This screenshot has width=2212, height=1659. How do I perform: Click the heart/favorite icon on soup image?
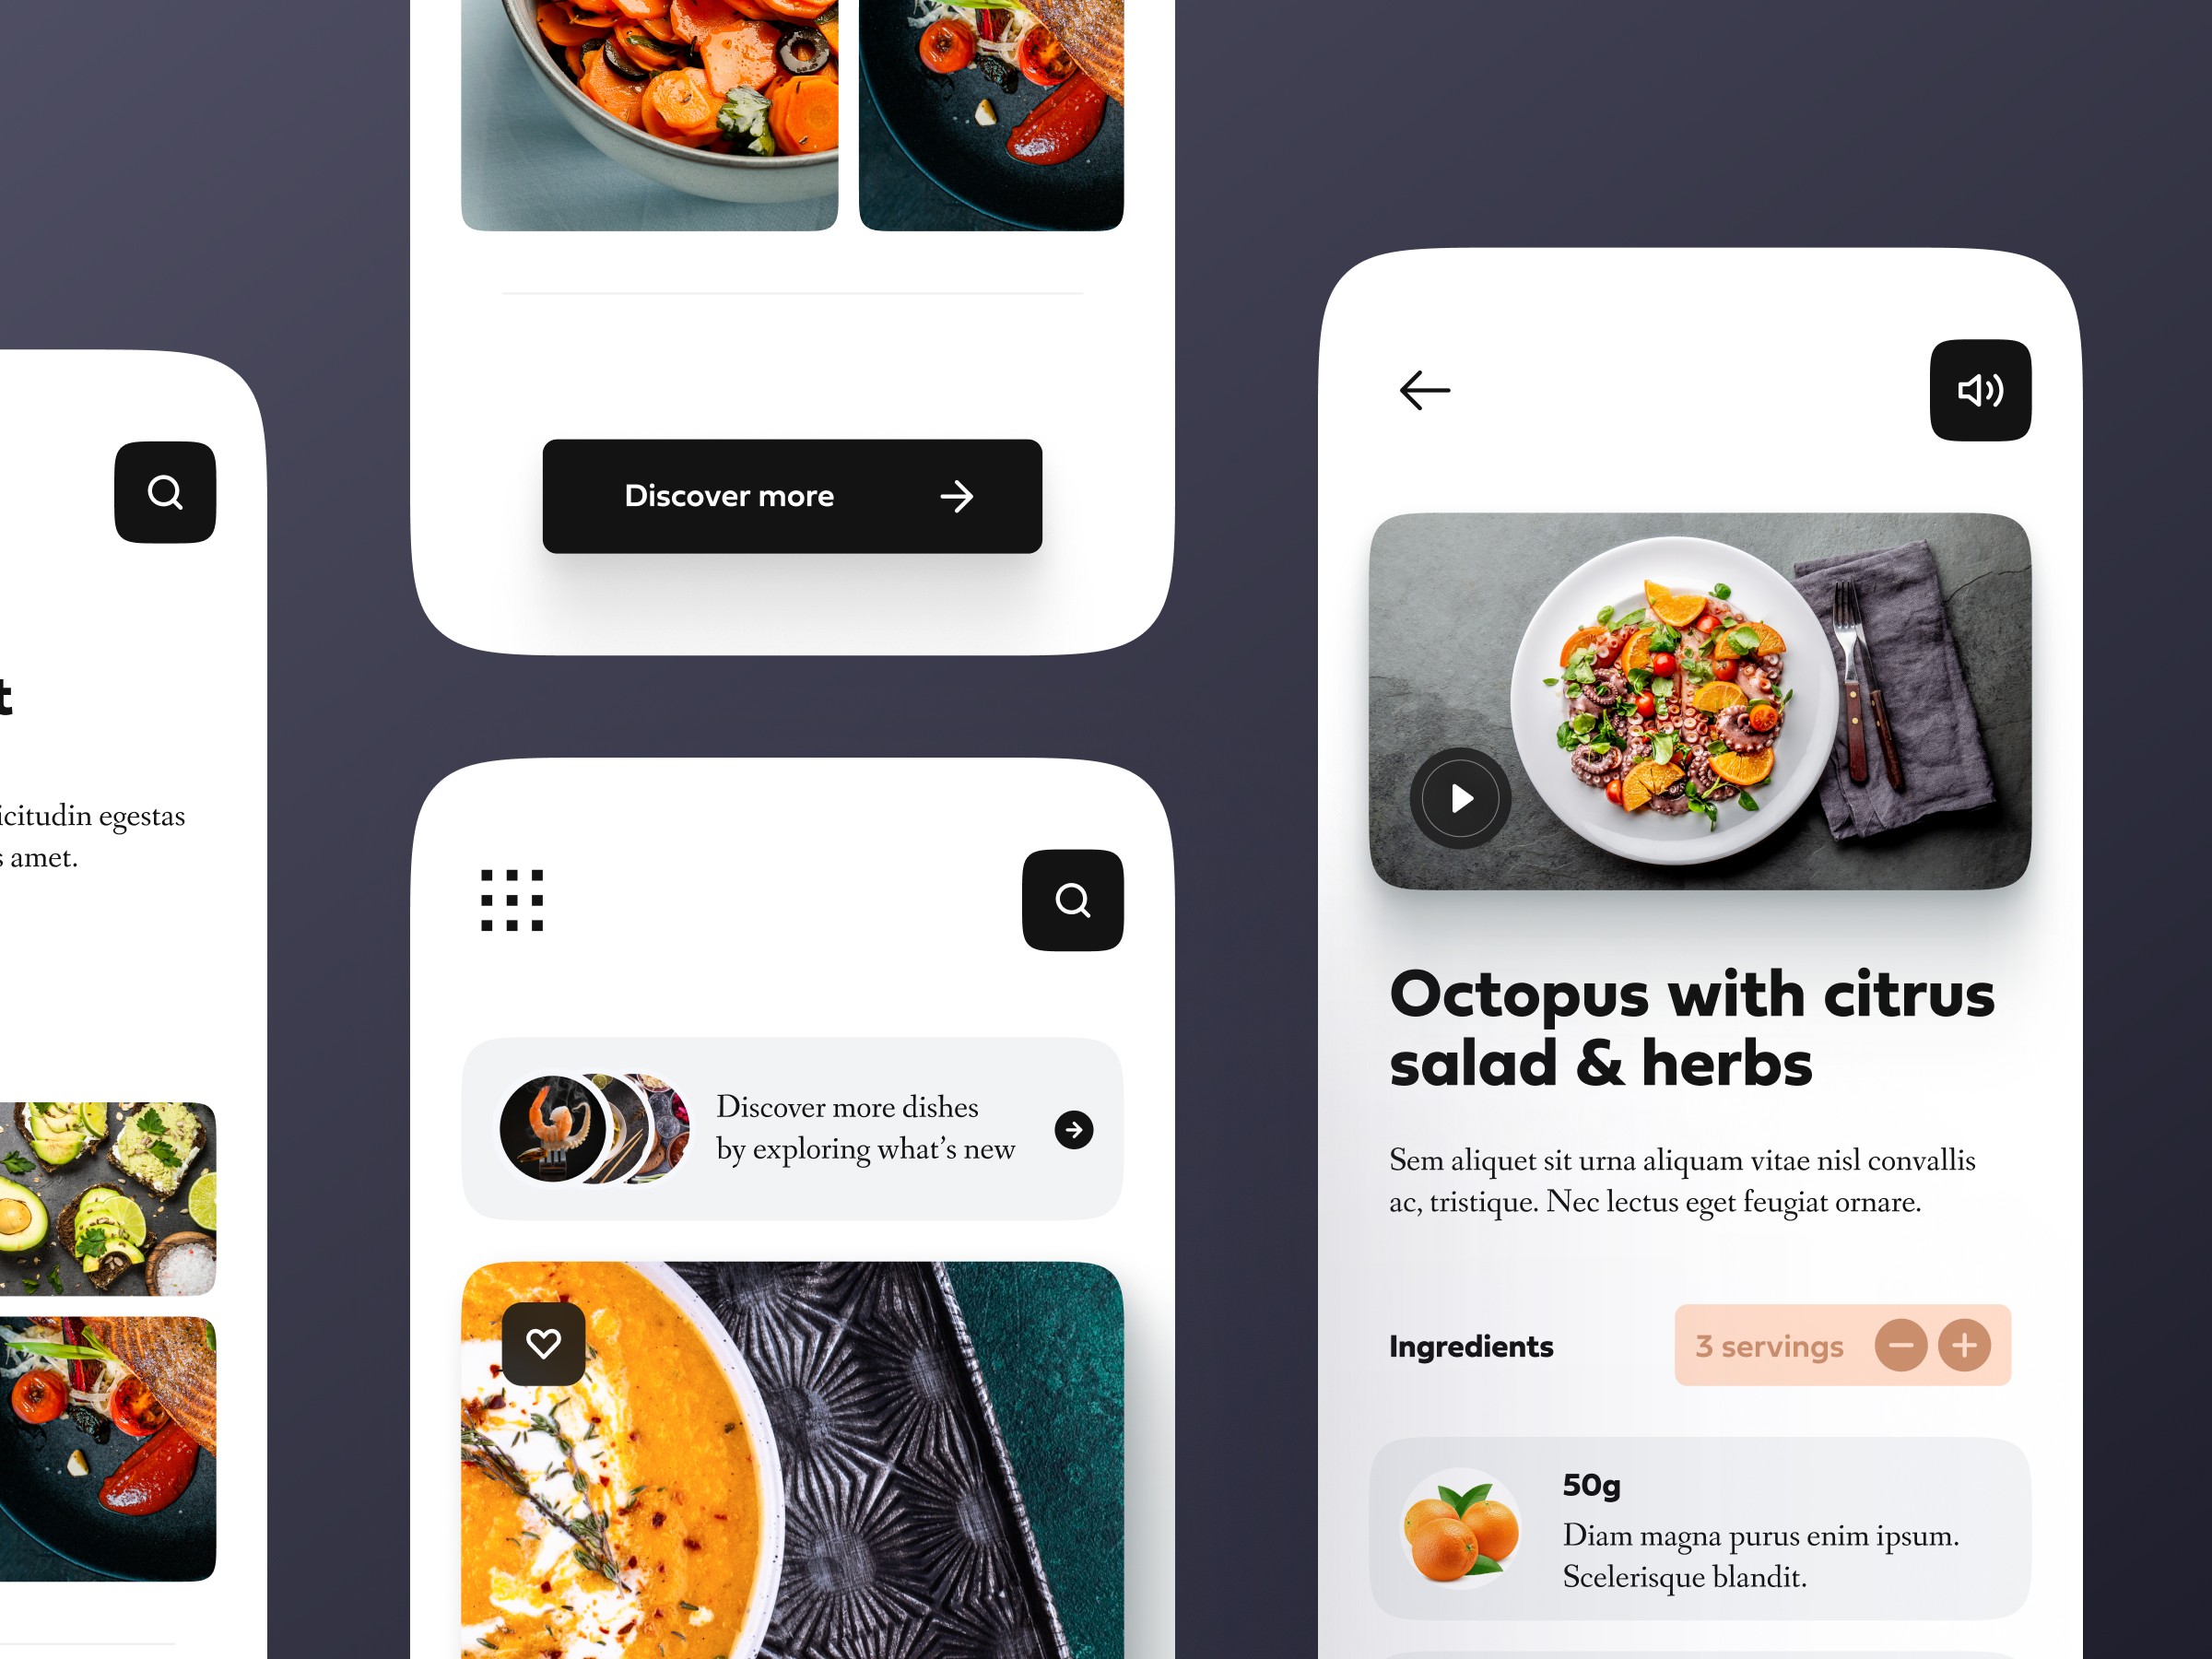(x=544, y=1342)
